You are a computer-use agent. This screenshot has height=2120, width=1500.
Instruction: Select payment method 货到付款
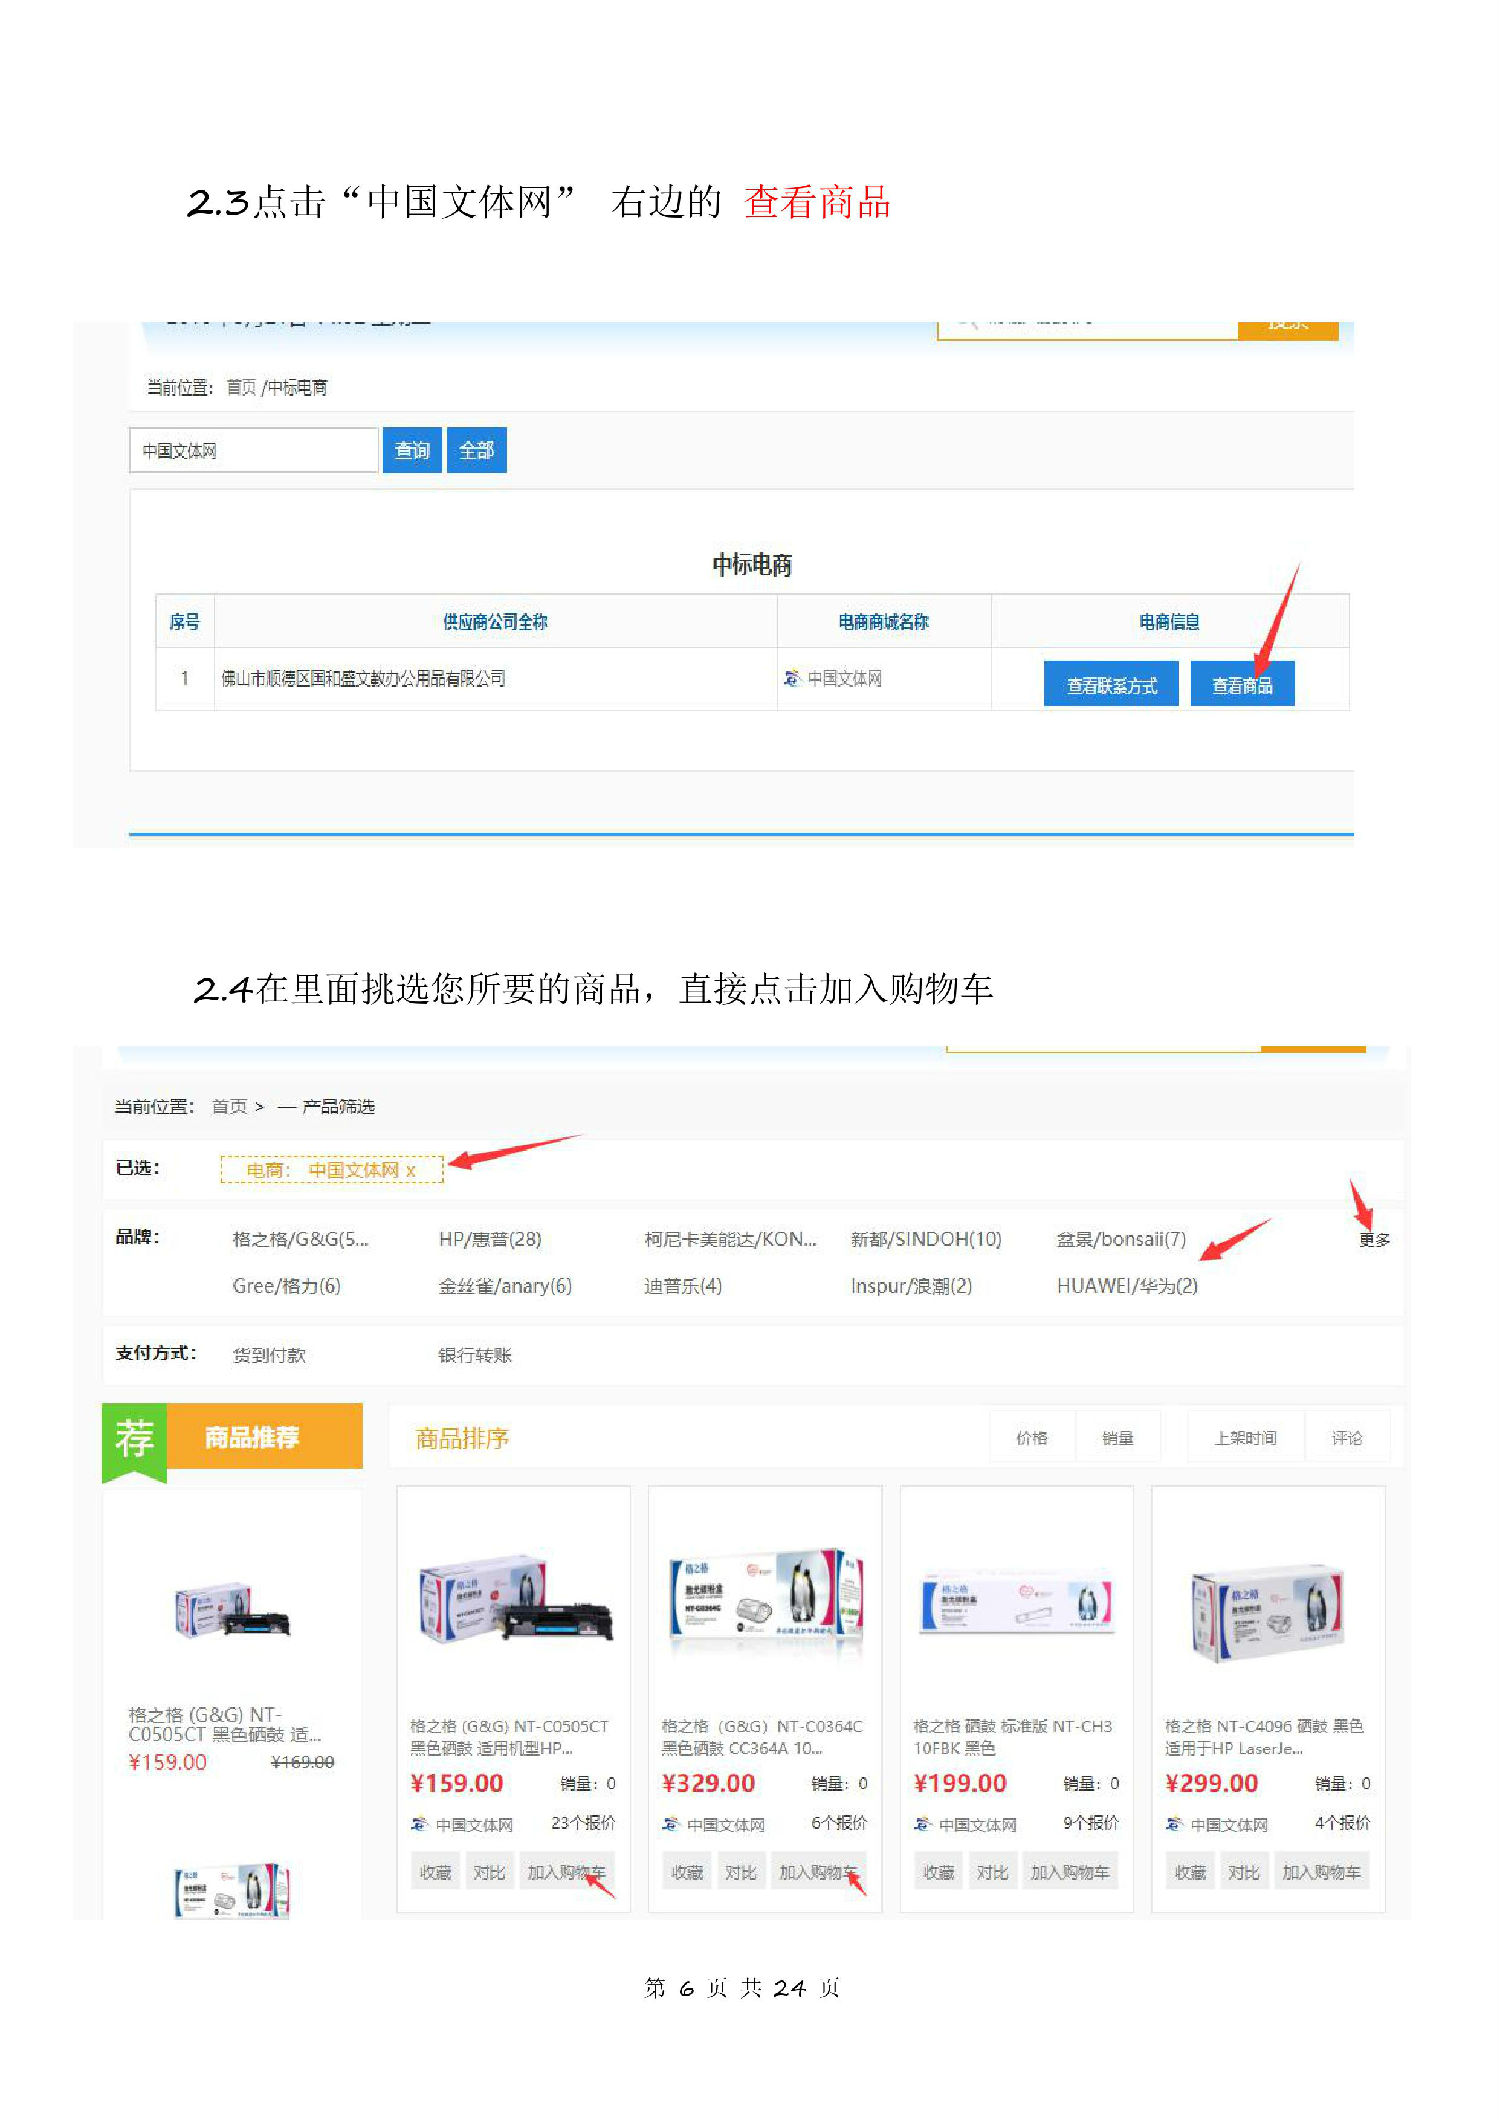[269, 1355]
